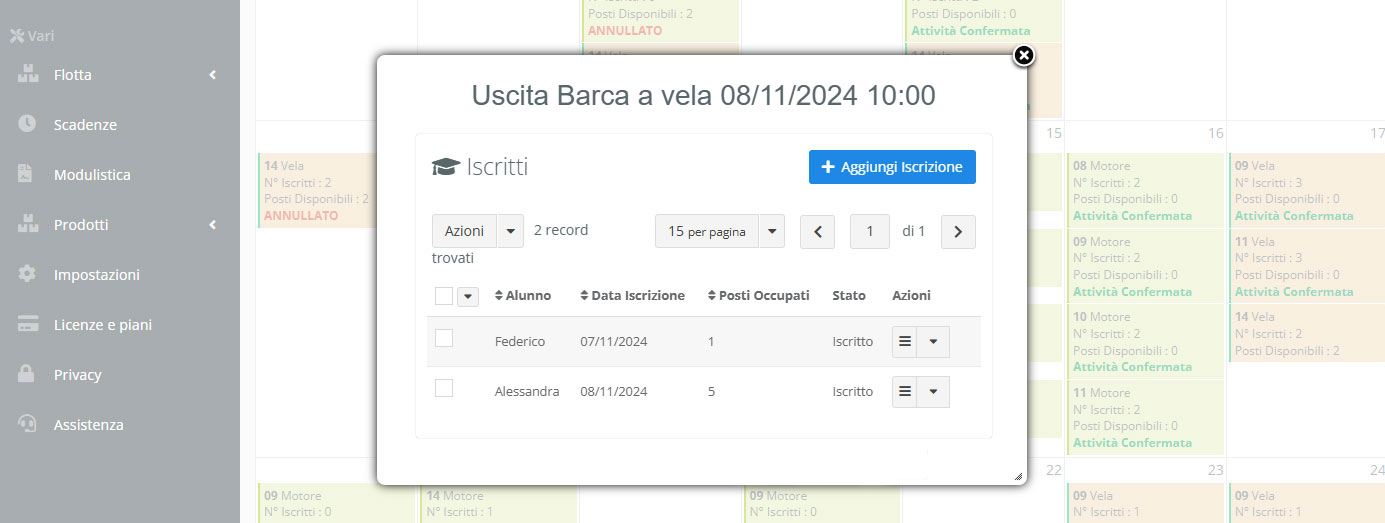Image resolution: width=1385 pixels, height=523 pixels.
Task: Close the Uscita Barca a vela popup
Action: pos(1023,56)
